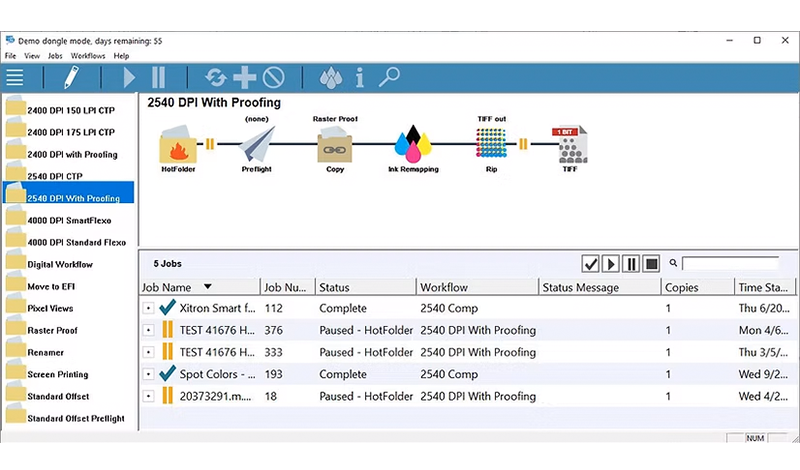Select 2400 DPI 150 LPI CTP workflow folder

[x=69, y=109]
